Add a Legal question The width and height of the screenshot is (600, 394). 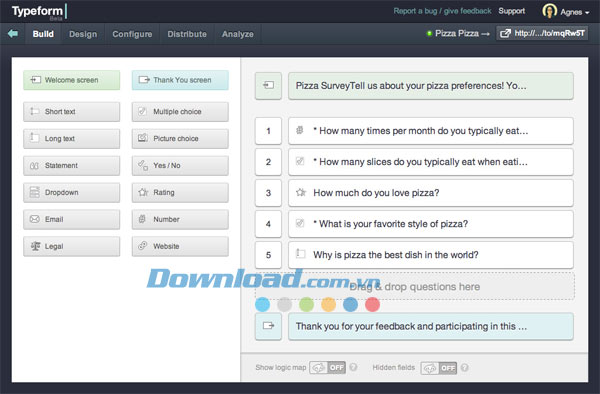coord(72,246)
